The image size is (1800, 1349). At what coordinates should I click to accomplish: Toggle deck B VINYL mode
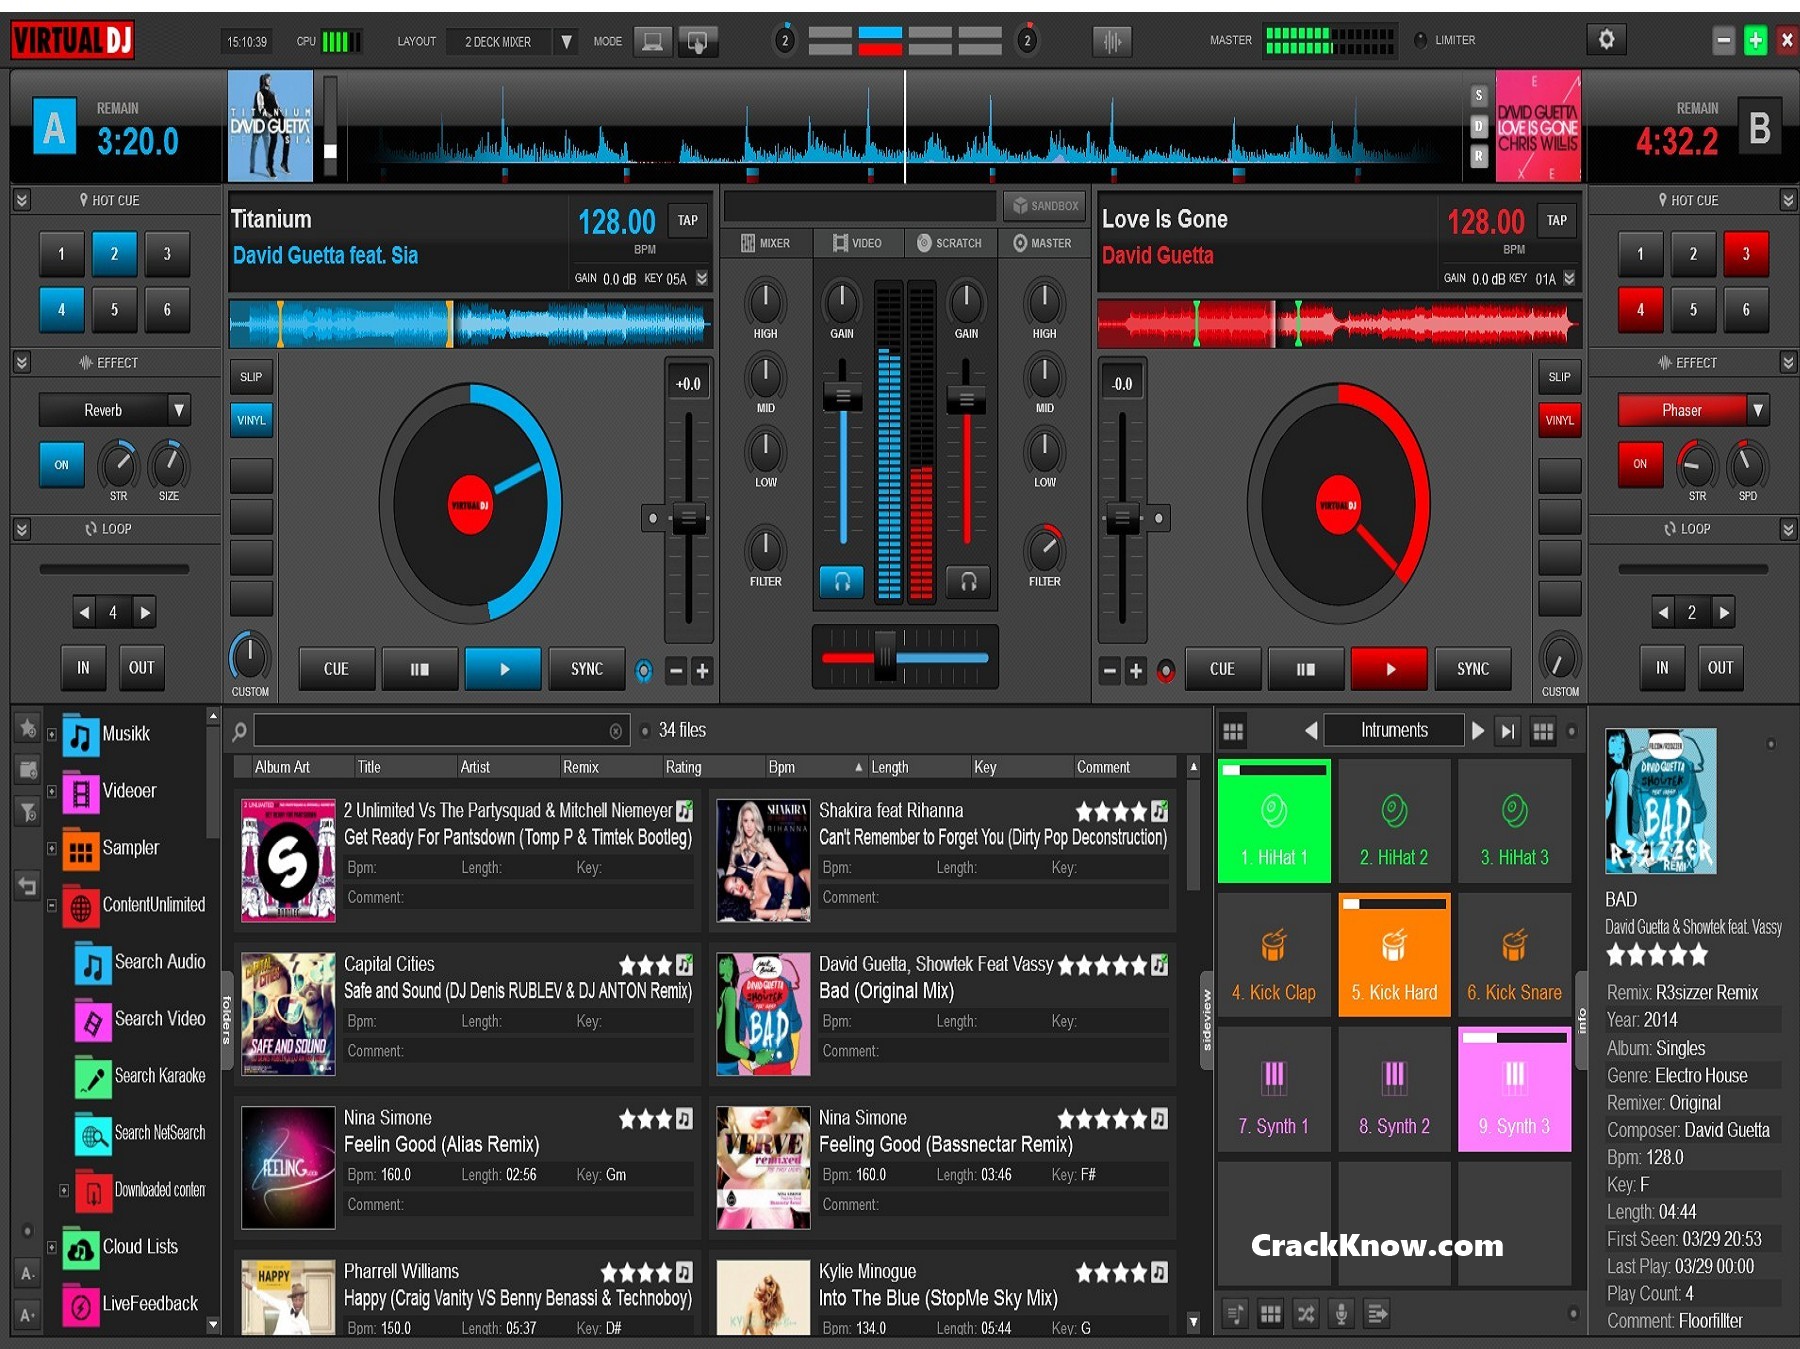(x=1559, y=420)
